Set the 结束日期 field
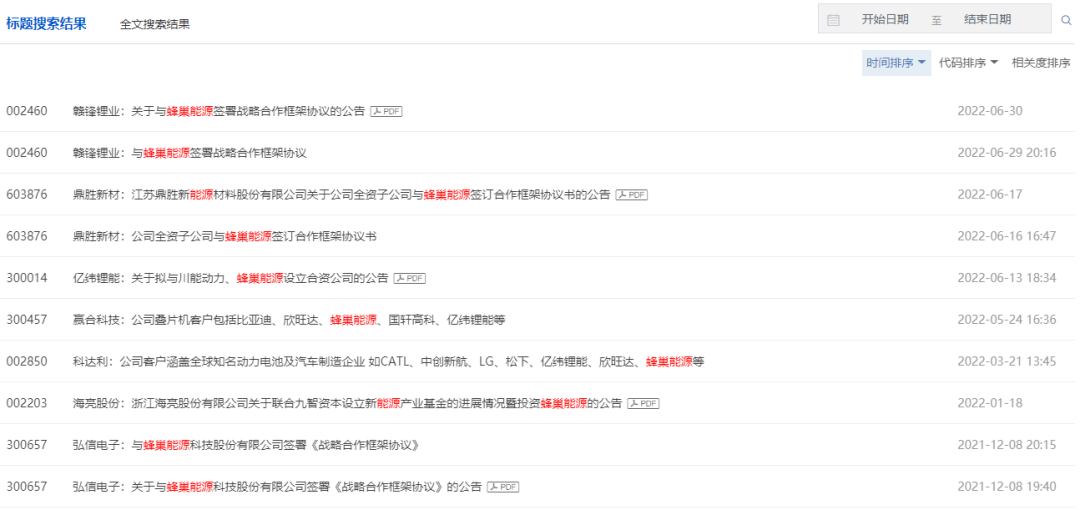The width and height of the screenshot is (1080, 510). [x=988, y=20]
